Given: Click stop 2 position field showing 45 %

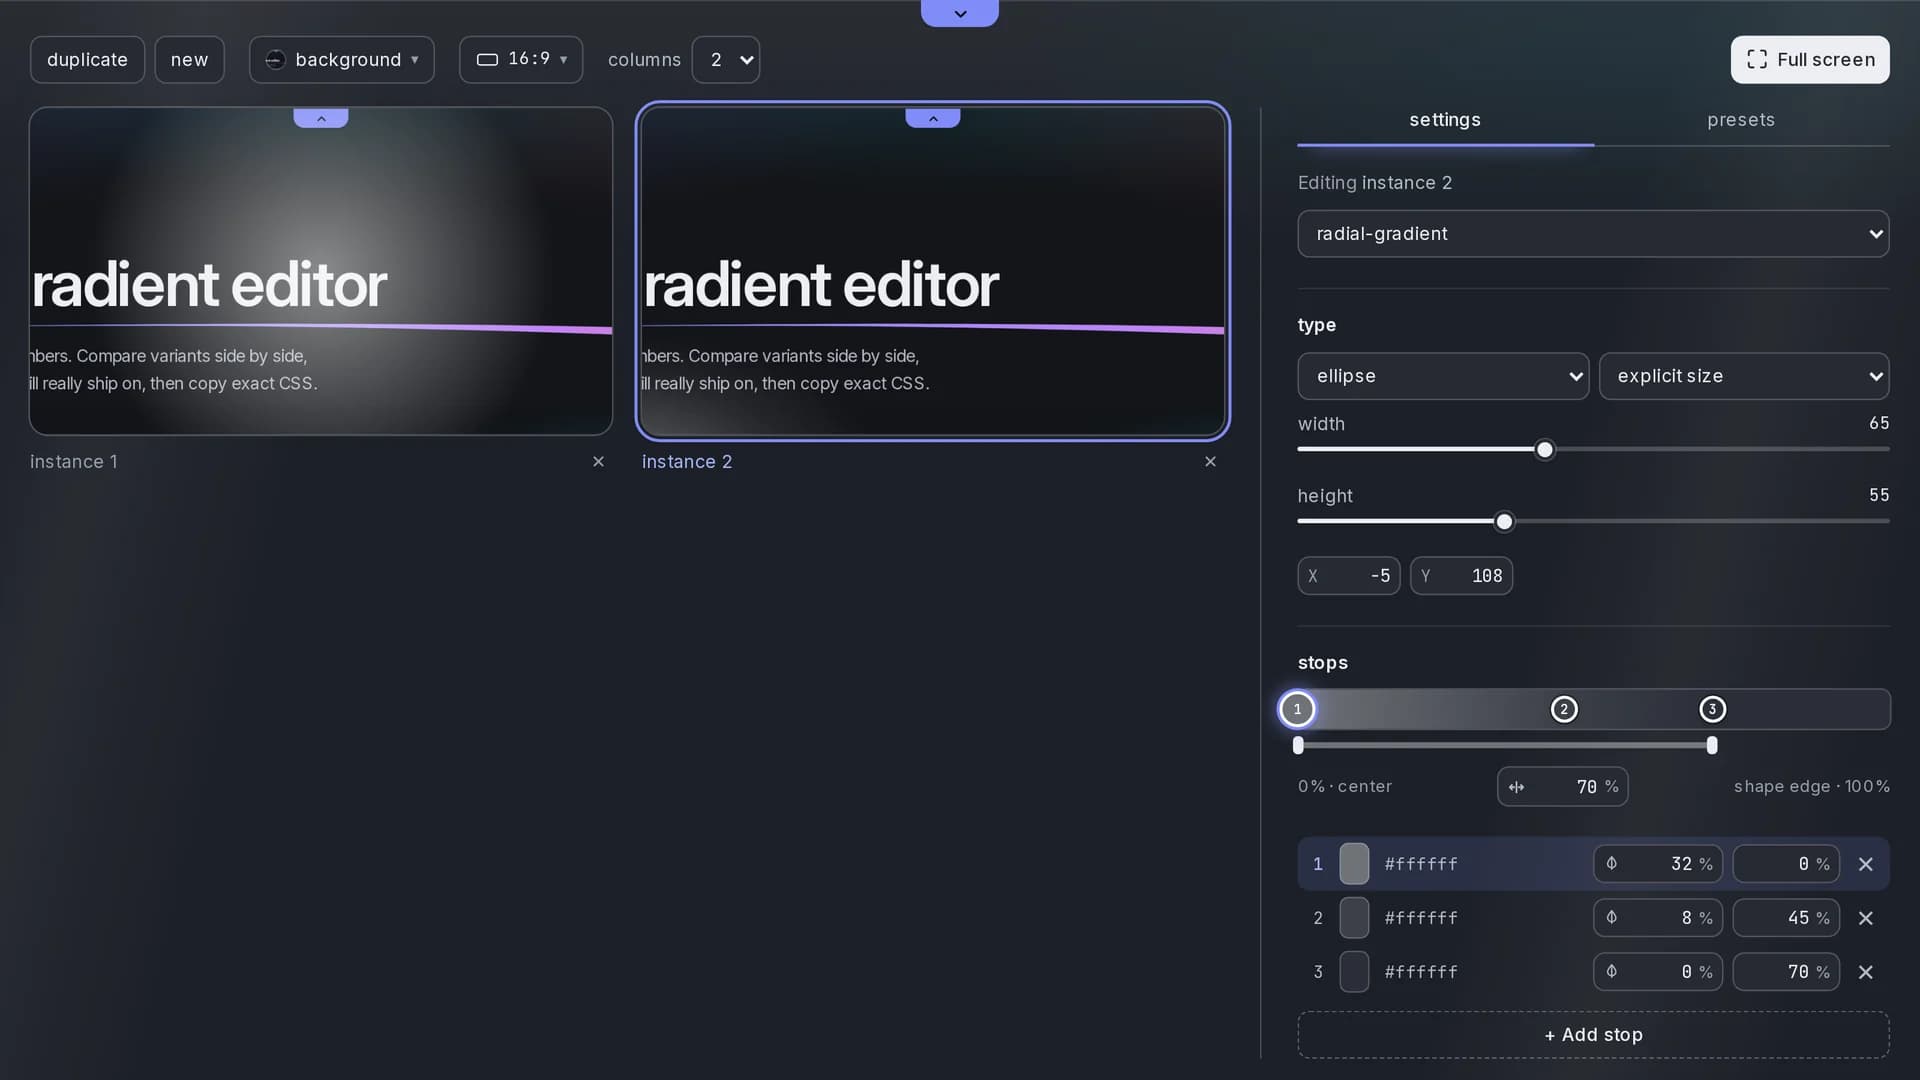Looking at the screenshot, I should [x=1786, y=918].
